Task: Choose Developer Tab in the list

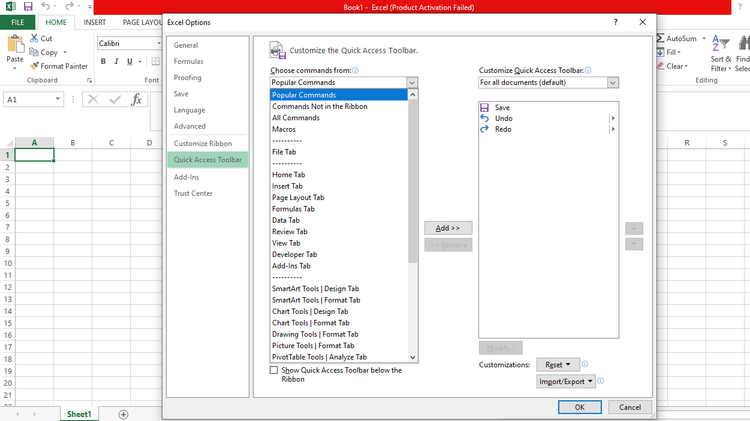Action: [339, 255]
